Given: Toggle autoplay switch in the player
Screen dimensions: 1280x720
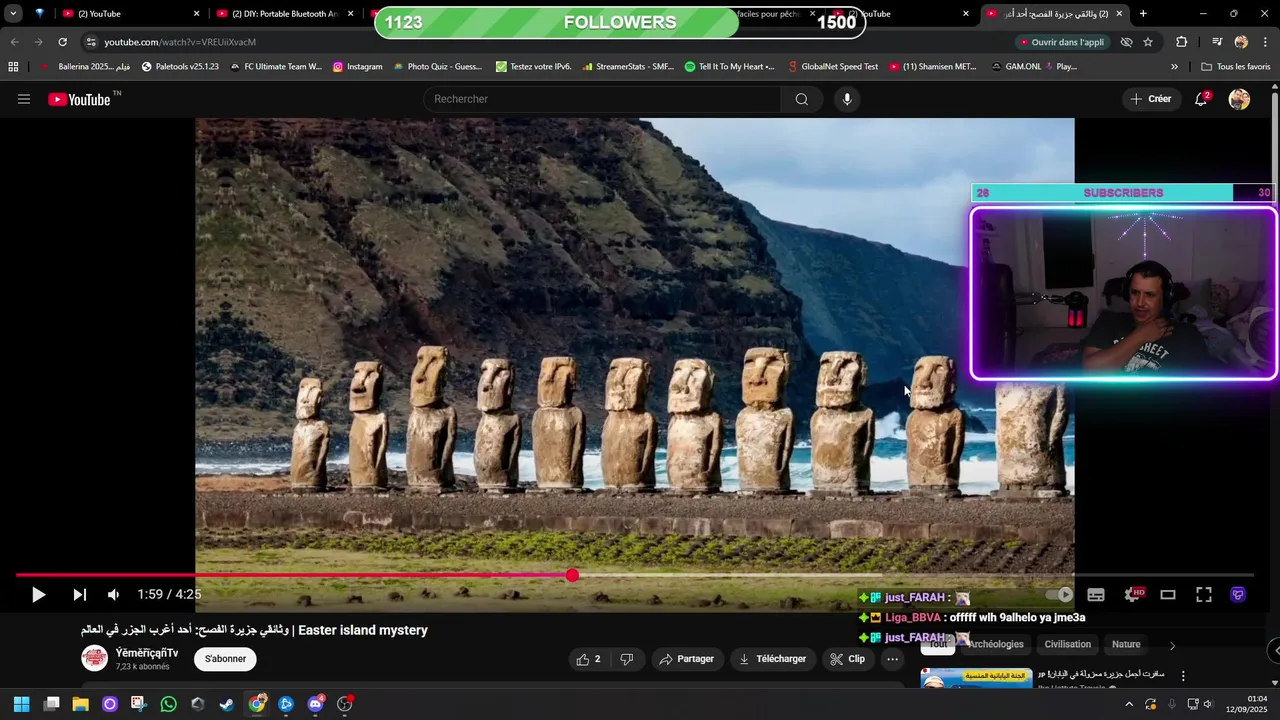Looking at the screenshot, I should click(1058, 595).
